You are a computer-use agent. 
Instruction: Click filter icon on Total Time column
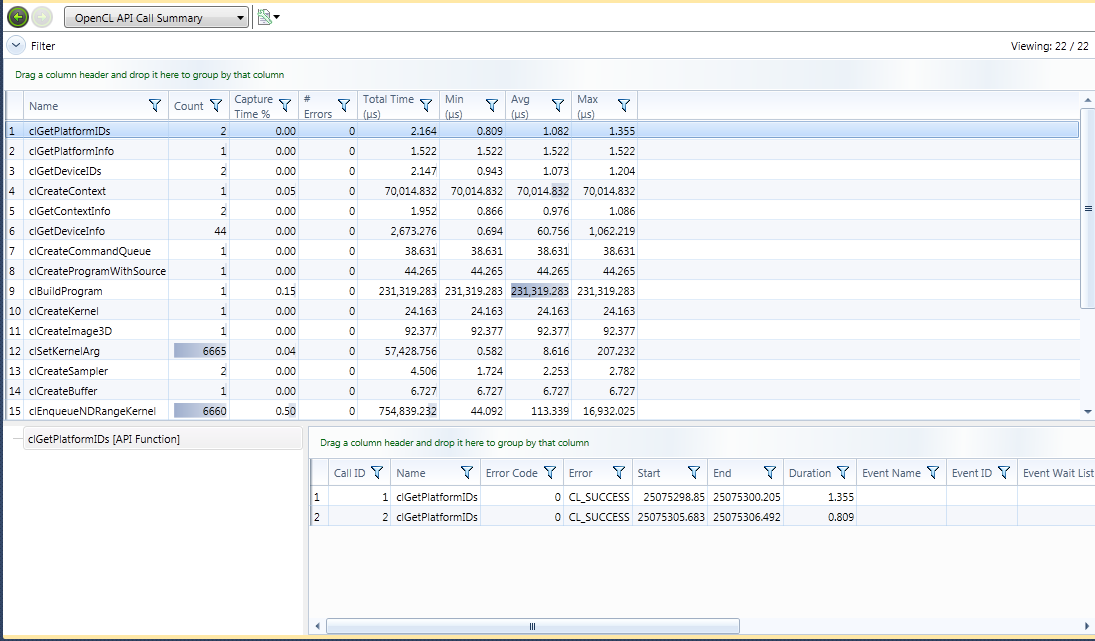click(x=426, y=106)
